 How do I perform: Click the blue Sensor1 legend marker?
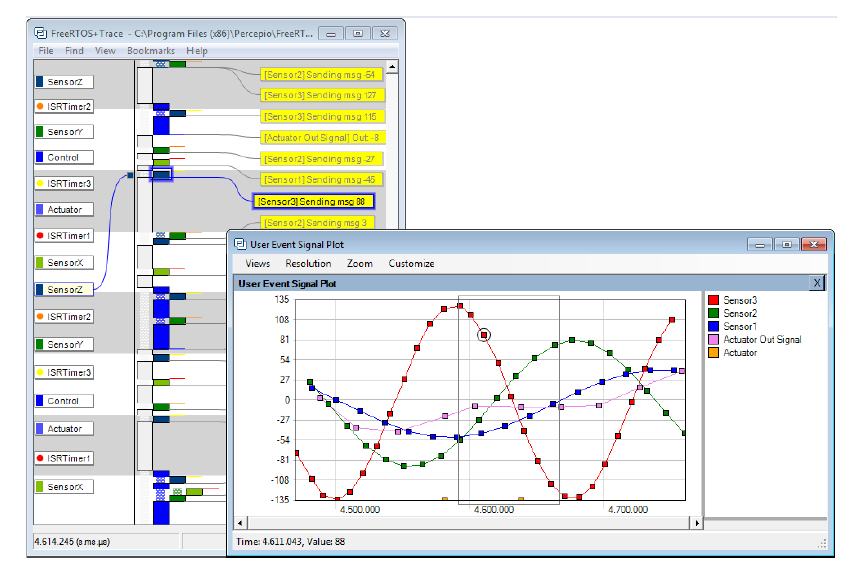click(713, 326)
